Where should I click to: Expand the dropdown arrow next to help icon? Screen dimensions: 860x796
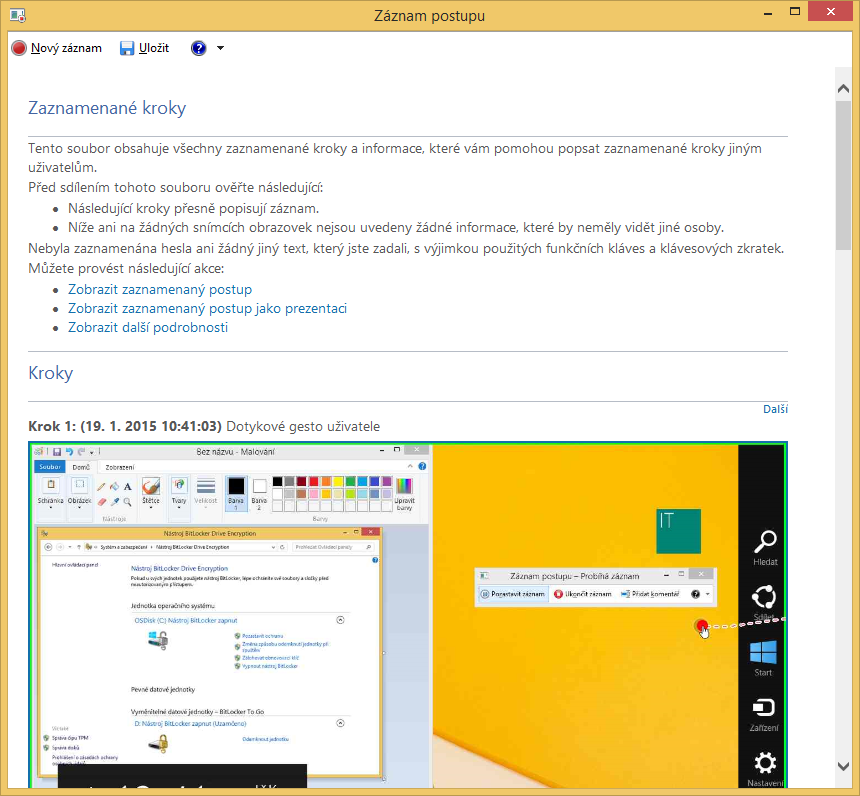tap(220, 48)
